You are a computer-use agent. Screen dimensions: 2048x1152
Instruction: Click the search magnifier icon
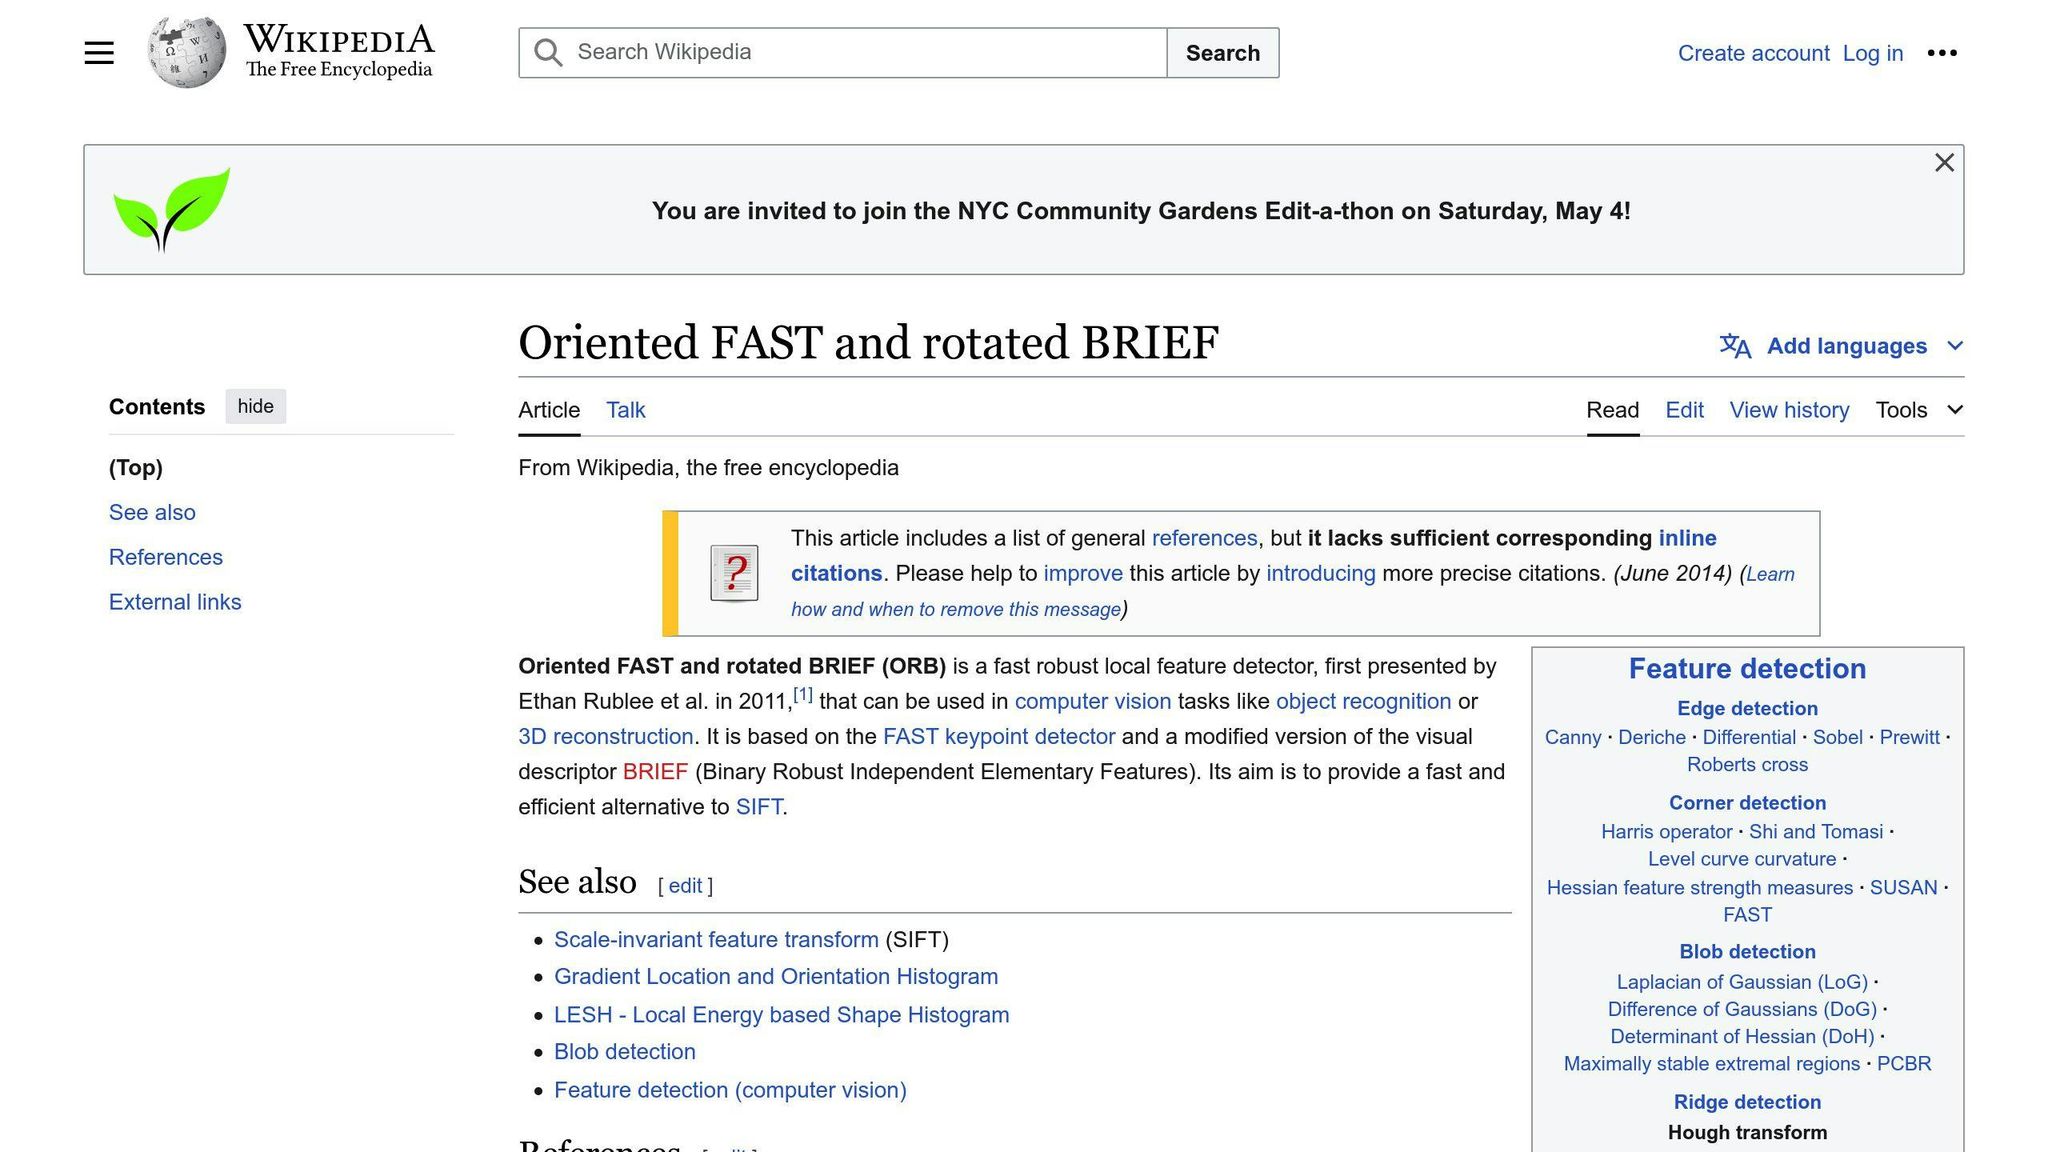click(x=548, y=53)
